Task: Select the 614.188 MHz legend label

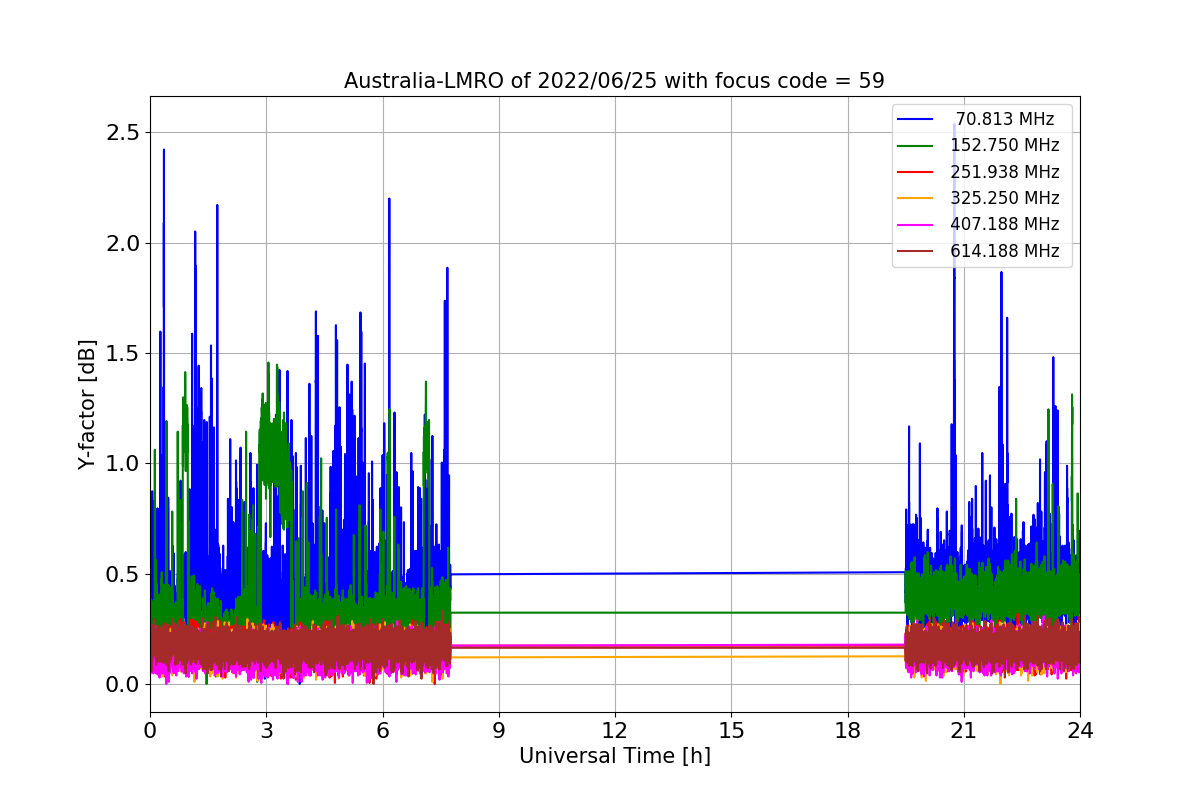Action: coord(1005,251)
